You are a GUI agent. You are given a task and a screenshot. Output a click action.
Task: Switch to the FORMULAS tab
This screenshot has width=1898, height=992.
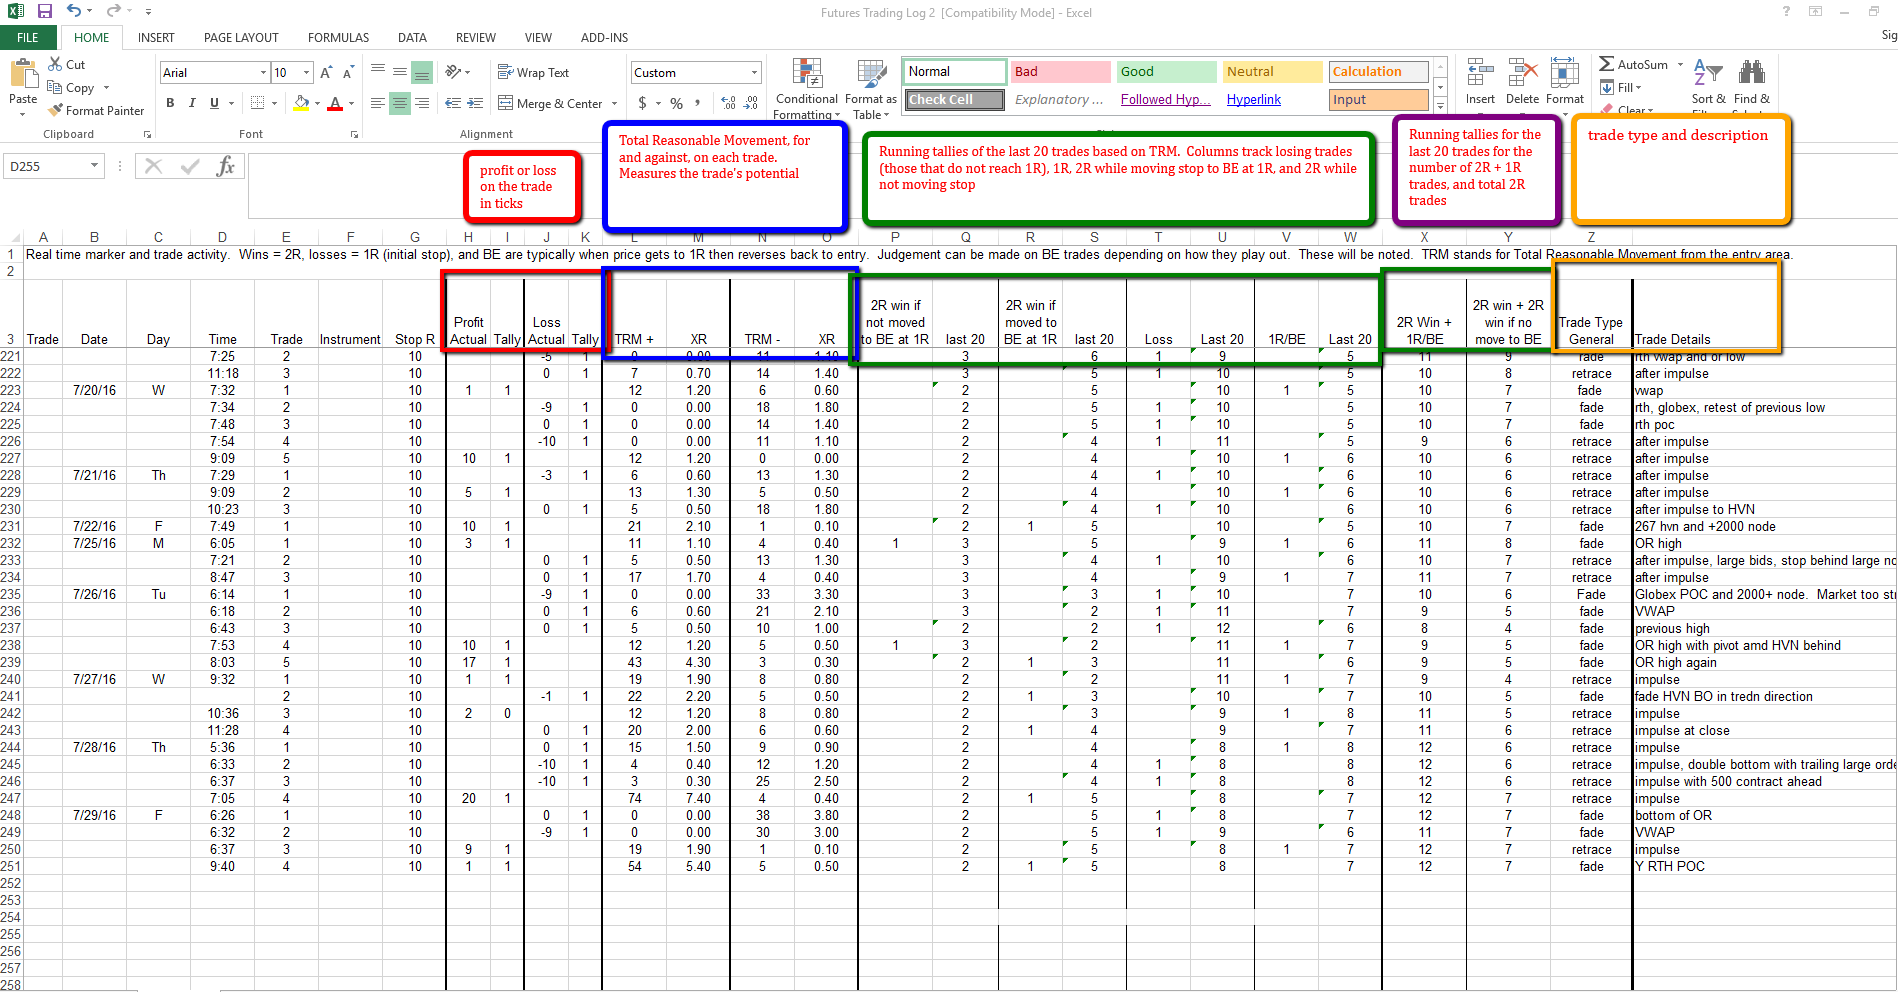point(338,38)
